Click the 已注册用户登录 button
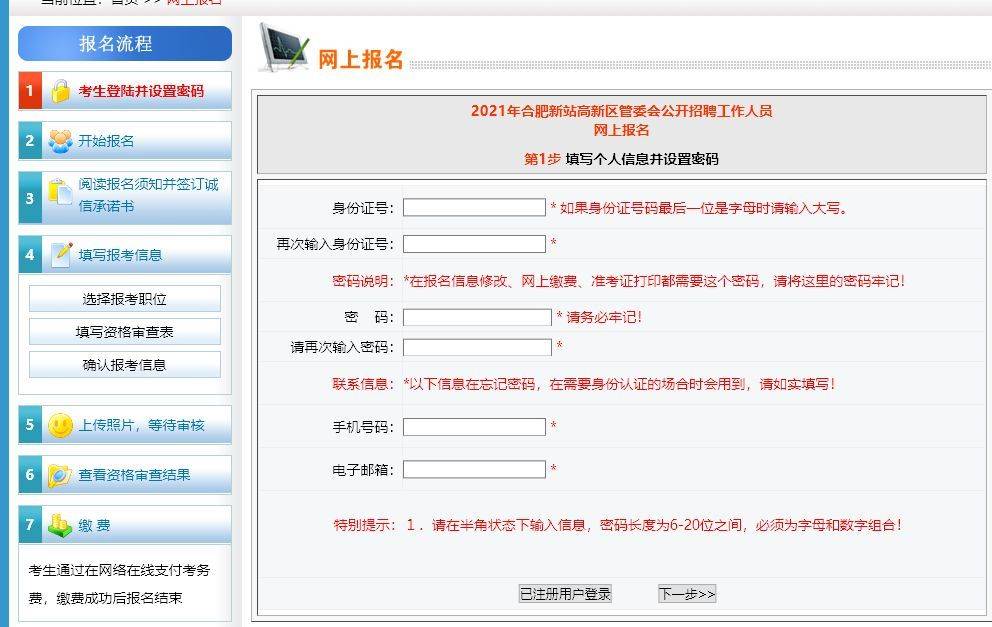The image size is (992, 627). [x=565, y=594]
